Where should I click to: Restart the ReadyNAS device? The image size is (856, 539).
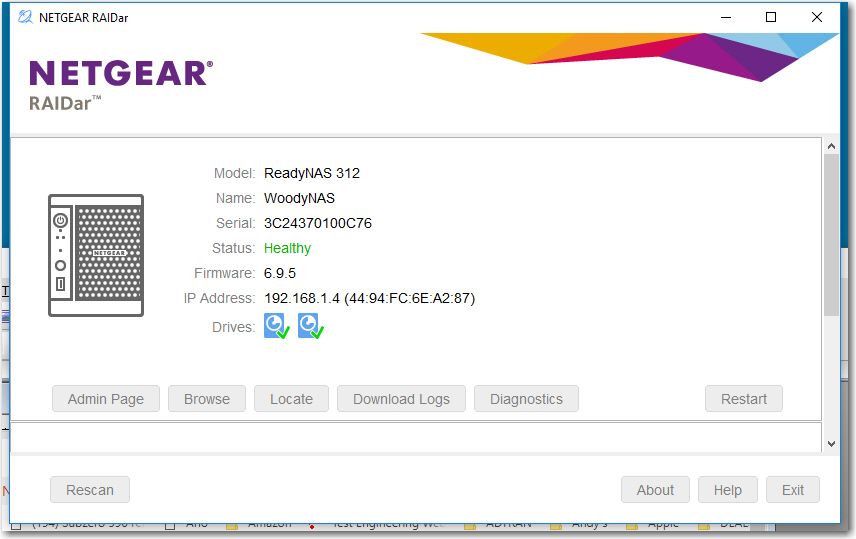click(x=744, y=399)
